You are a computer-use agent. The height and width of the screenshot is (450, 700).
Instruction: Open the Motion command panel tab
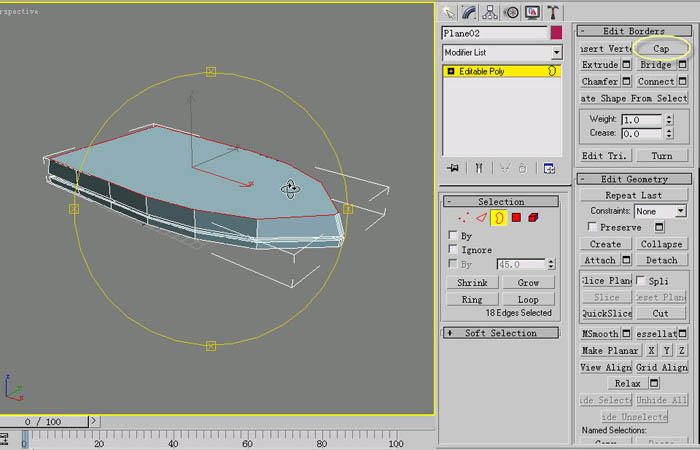coord(511,12)
